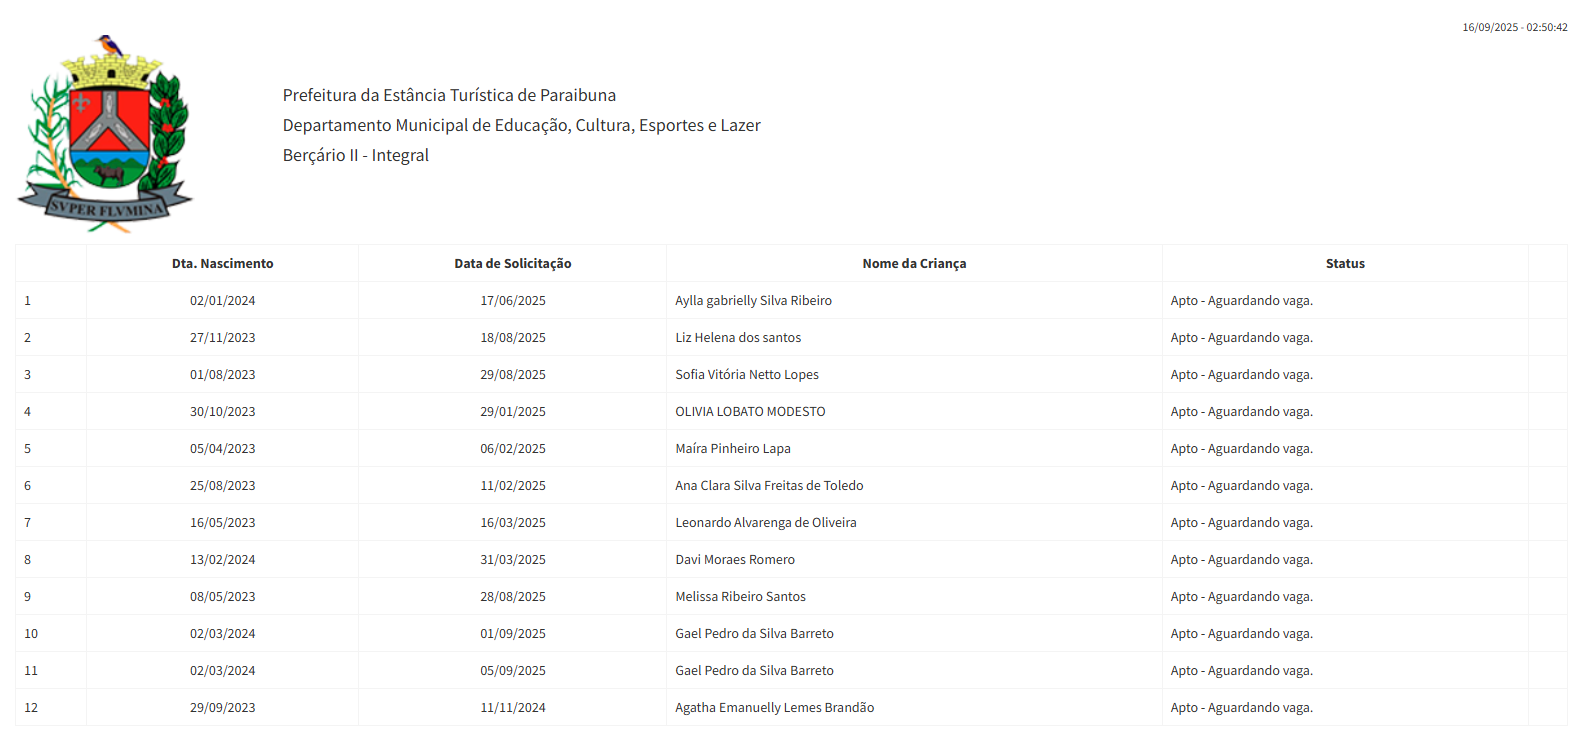Click the birth date 02/01/2024
Screen dimensions: 1572x739
[222, 301]
